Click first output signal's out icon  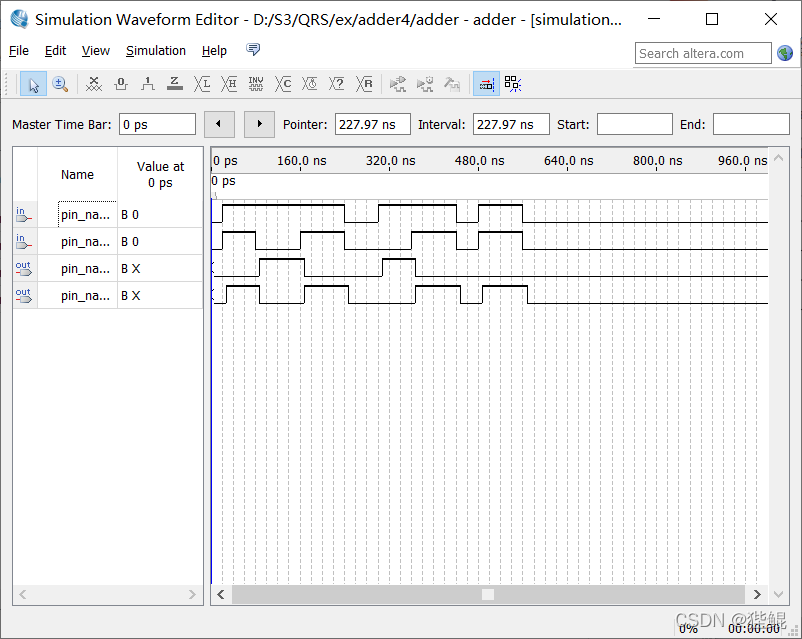click(x=23, y=269)
